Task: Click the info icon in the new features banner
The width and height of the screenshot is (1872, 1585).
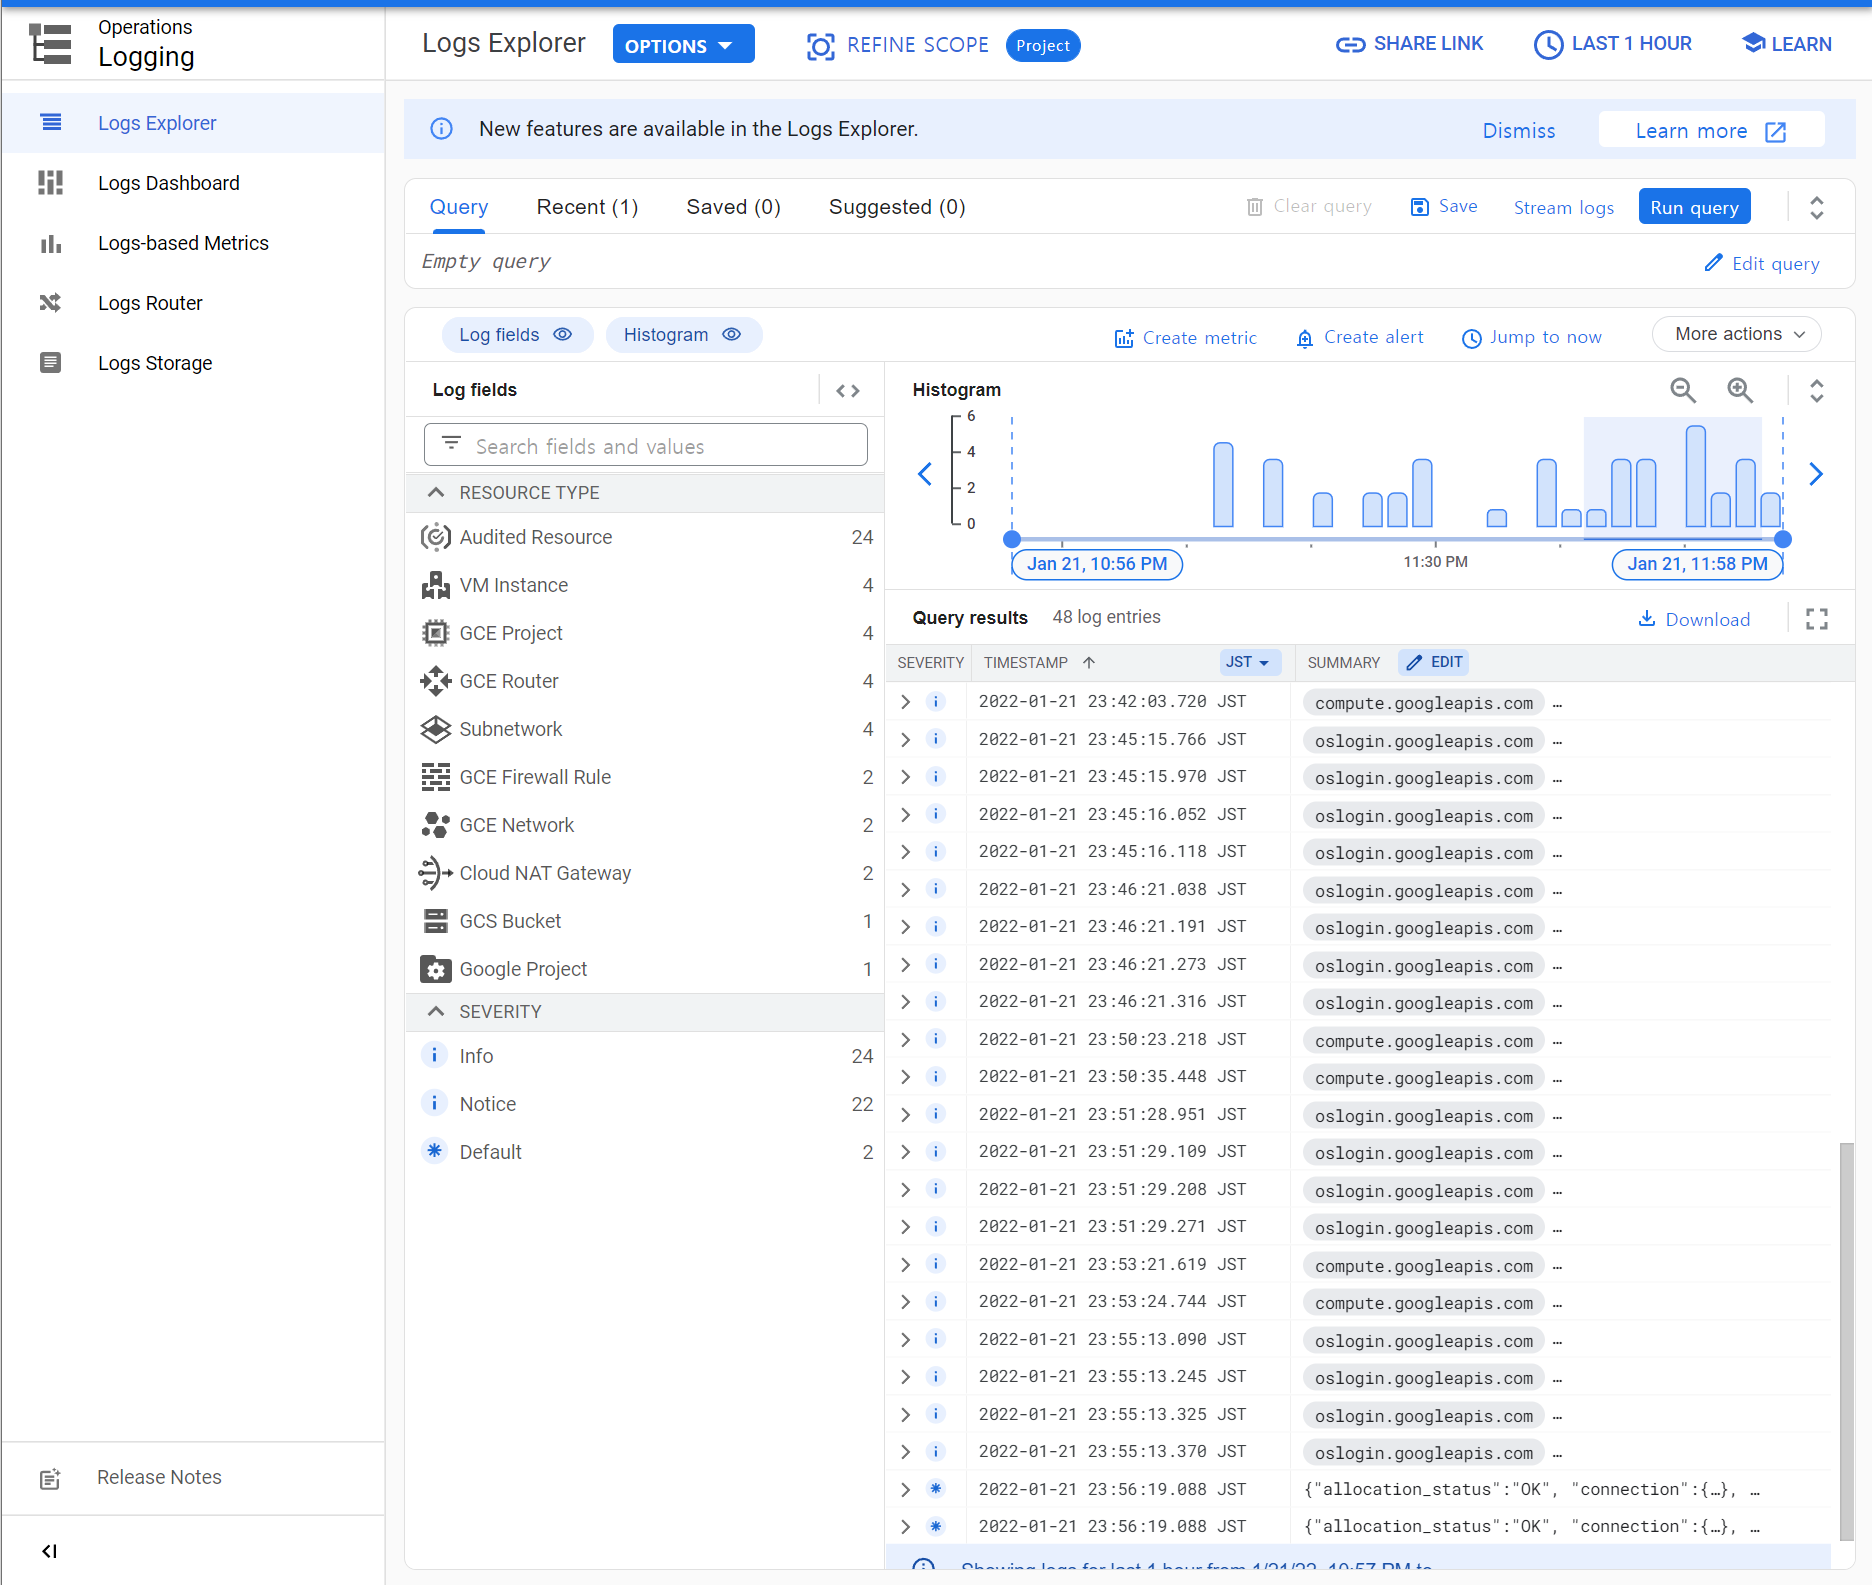Action: (x=441, y=129)
